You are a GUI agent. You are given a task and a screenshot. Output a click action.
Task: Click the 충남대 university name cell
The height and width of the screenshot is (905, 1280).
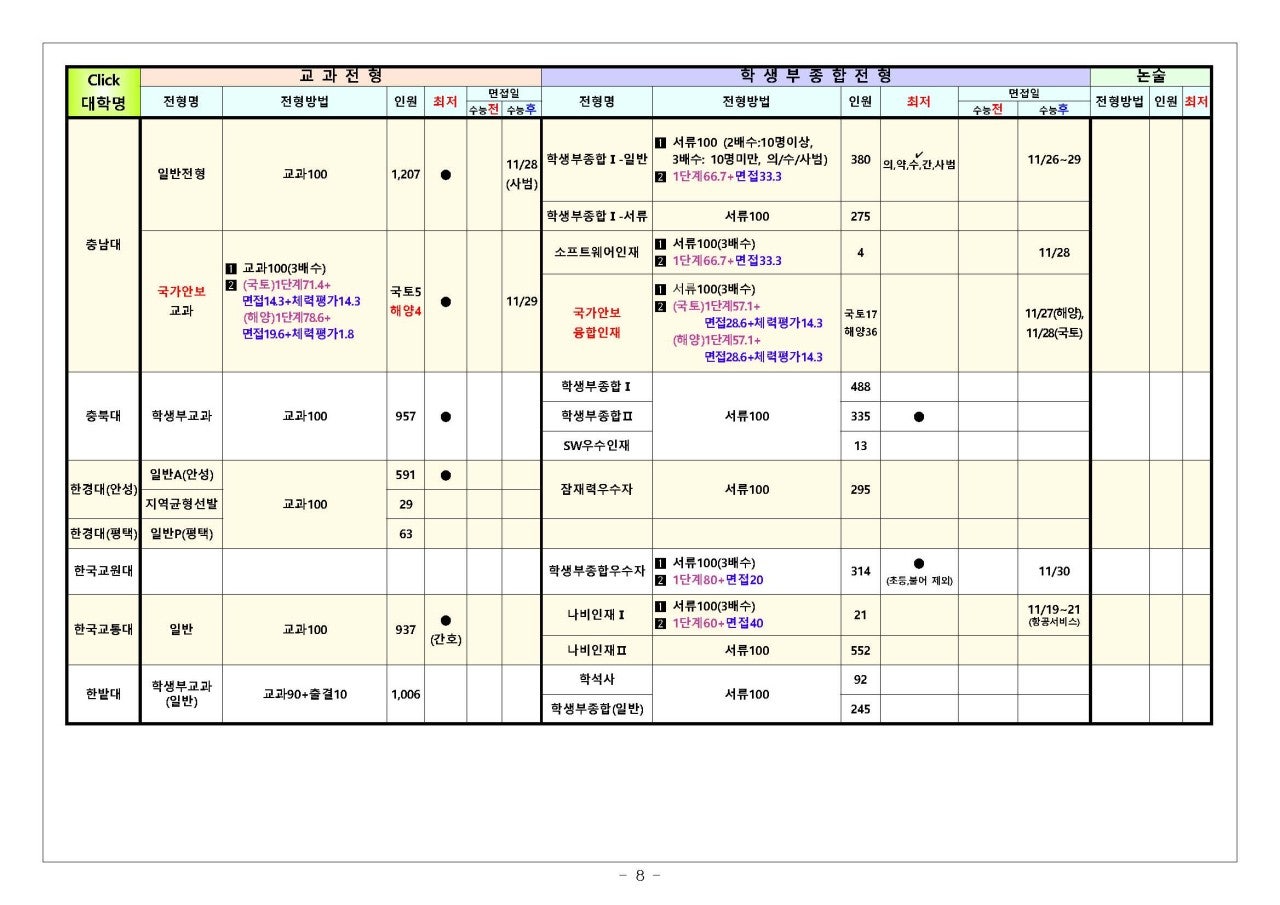tap(103, 245)
